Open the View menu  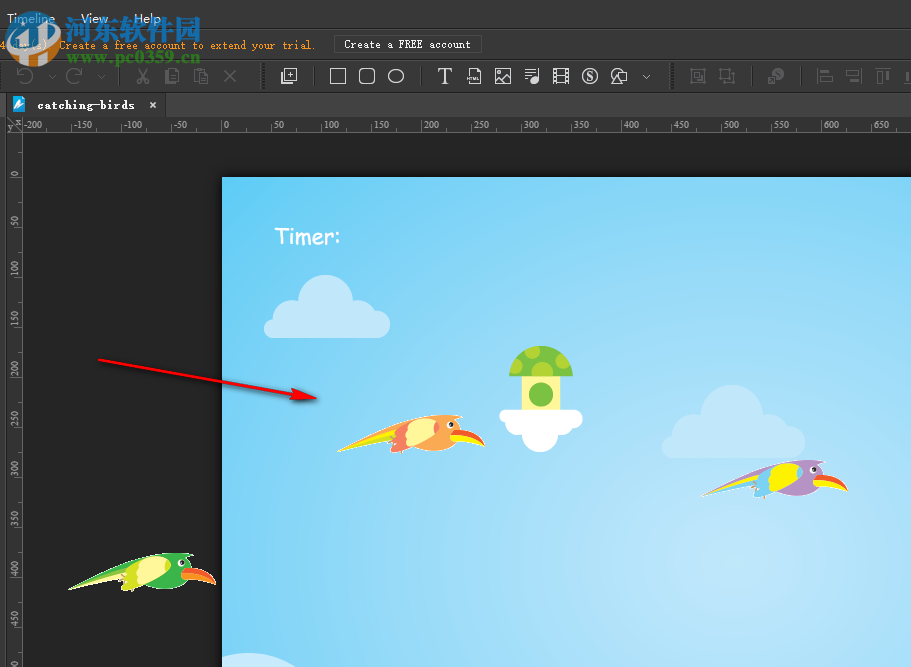(x=94, y=18)
